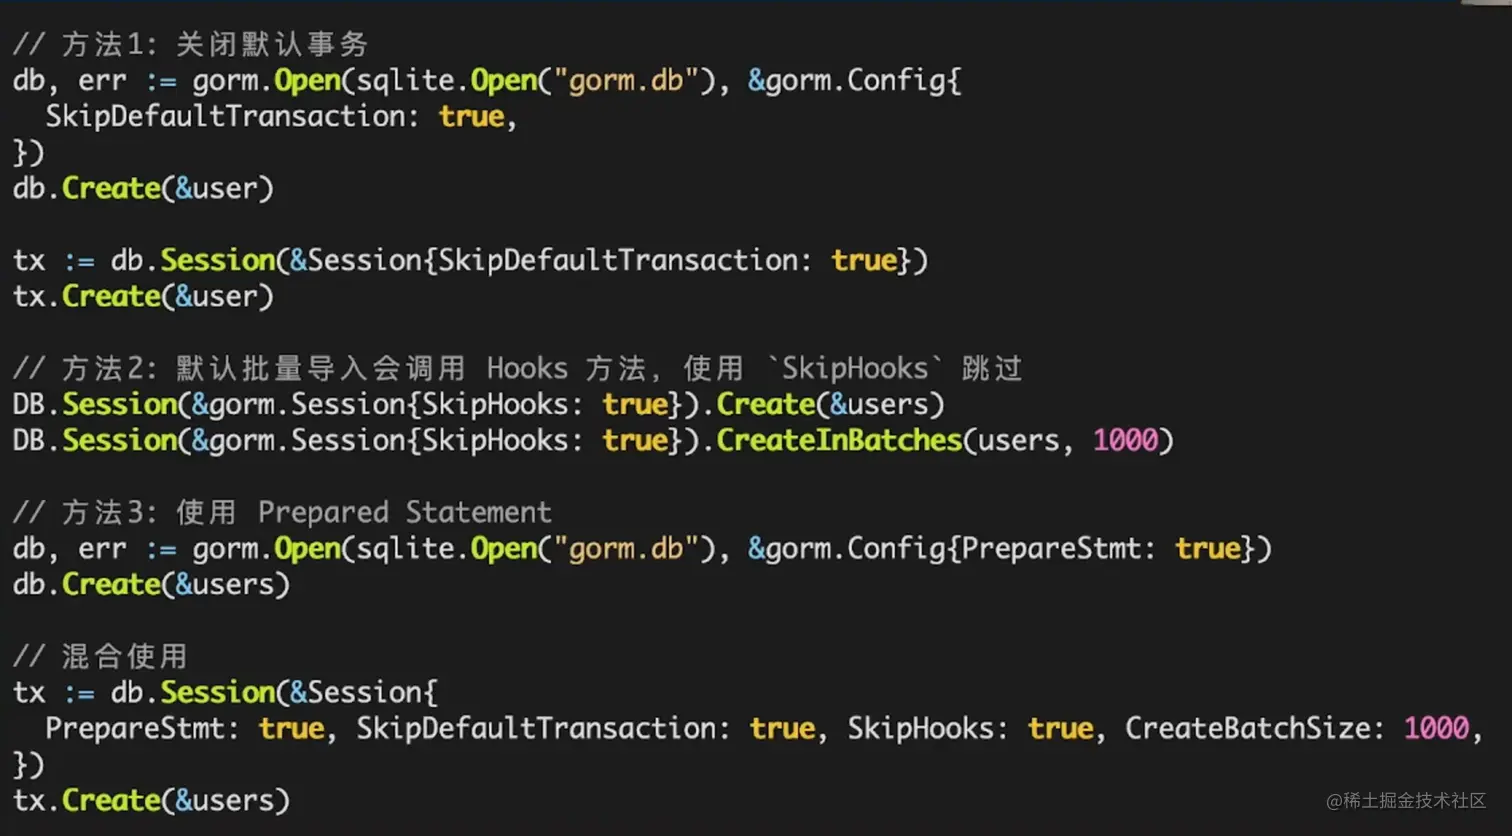Select the line 'SkipDefaultTransaction: true,' under gorm.Config
Image resolution: width=1512 pixels, height=836 pixels.
281,116
